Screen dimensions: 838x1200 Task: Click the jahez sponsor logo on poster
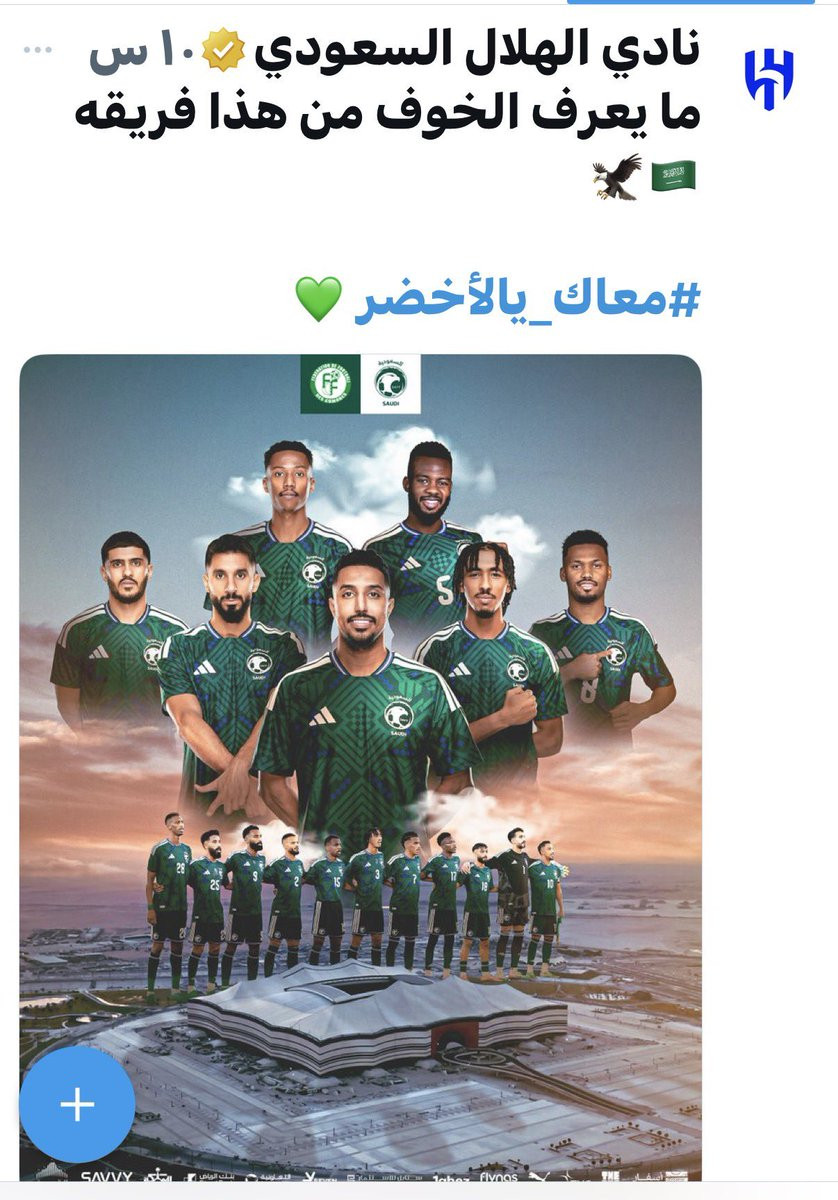point(448,1178)
